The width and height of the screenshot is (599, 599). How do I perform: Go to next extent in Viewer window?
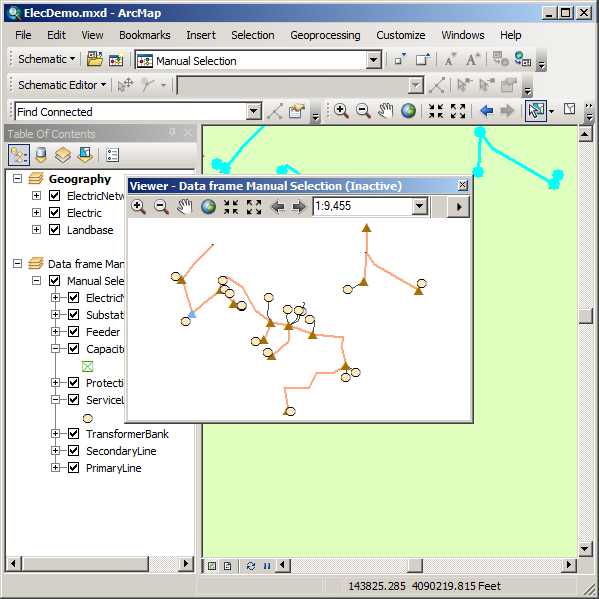tap(299, 207)
